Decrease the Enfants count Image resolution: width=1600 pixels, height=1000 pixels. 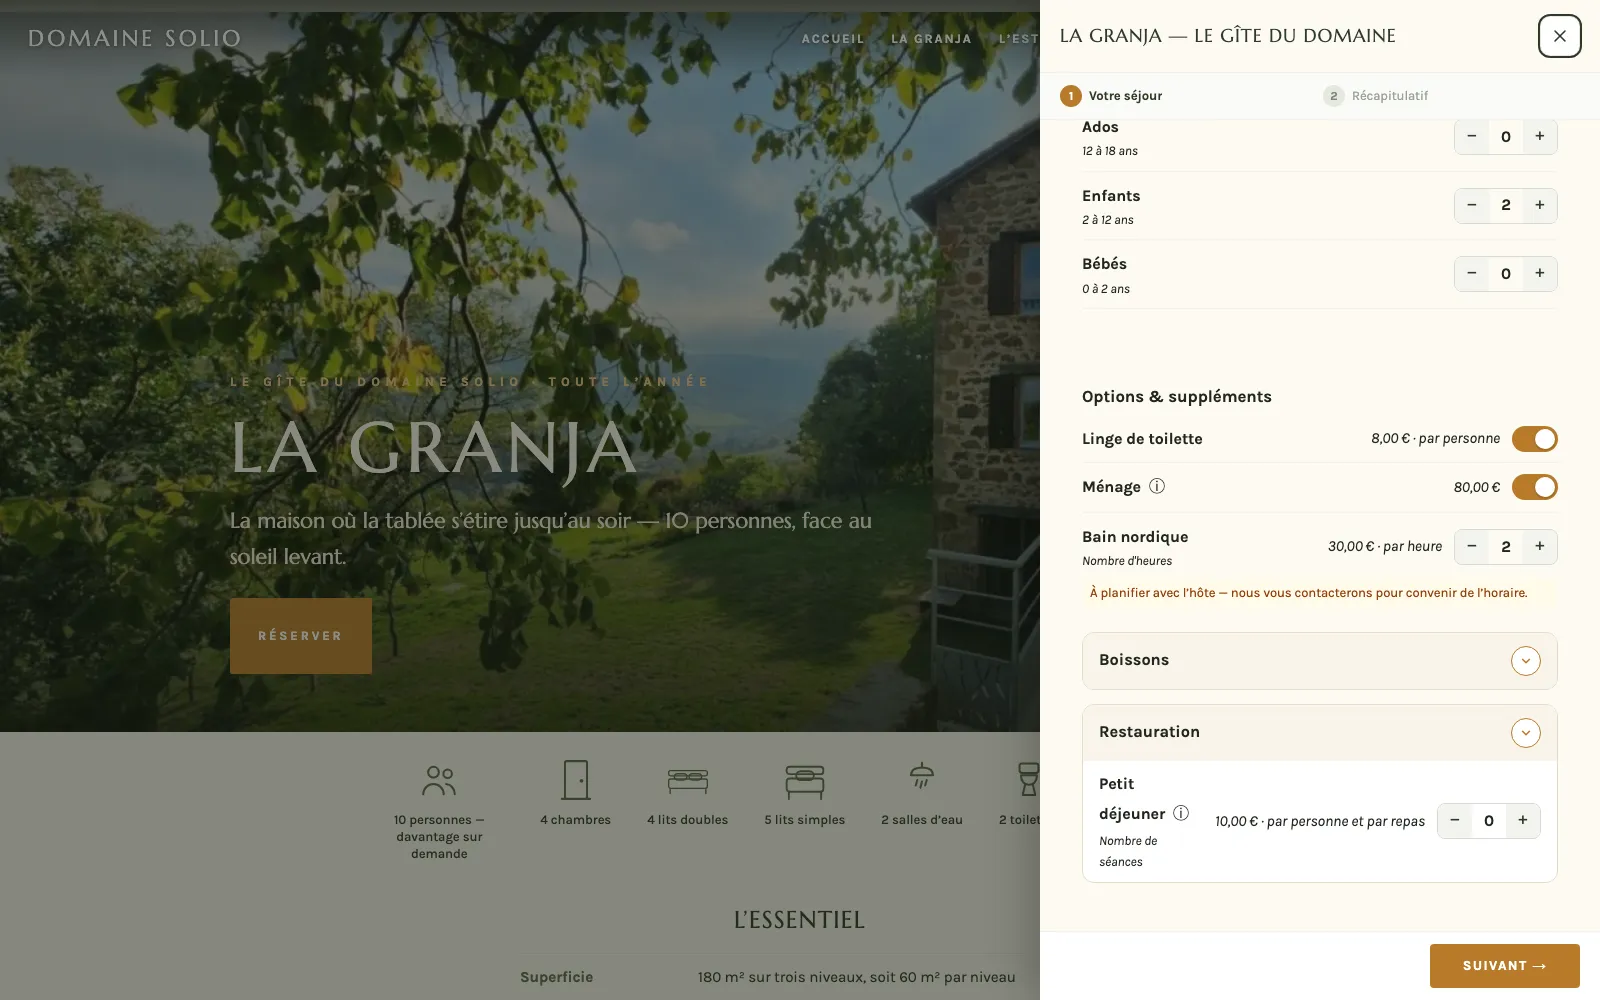(x=1472, y=205)
